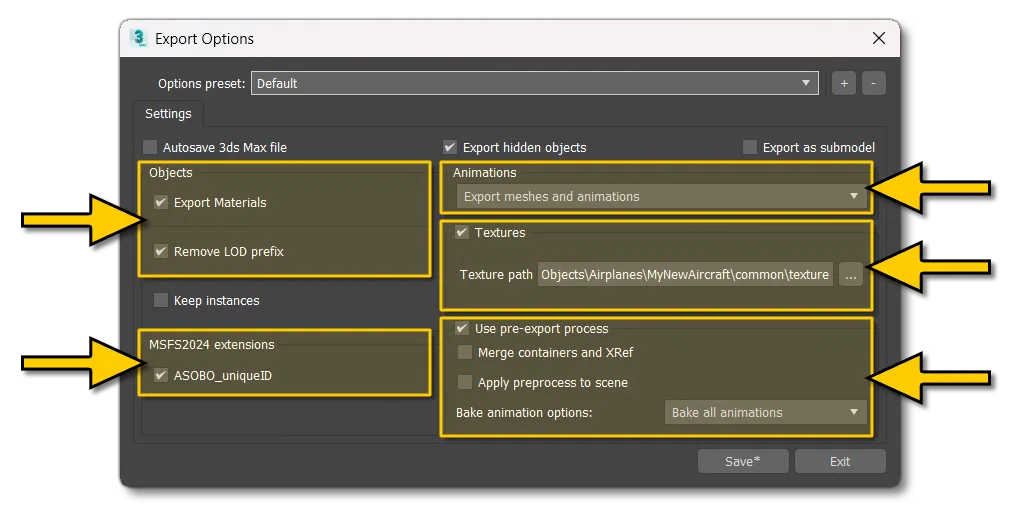Viewport: 1020px width, 507px height.
Task: Toggle Remove LOD prefix checkbox
Action: 161,251
